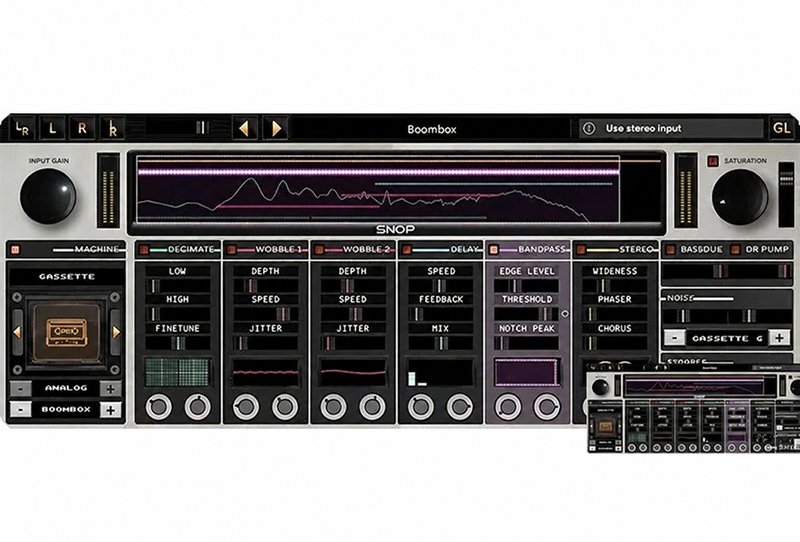Click the Input Gain knob
Viewport: 800px width, 542px height.
[x=48, y=196]
